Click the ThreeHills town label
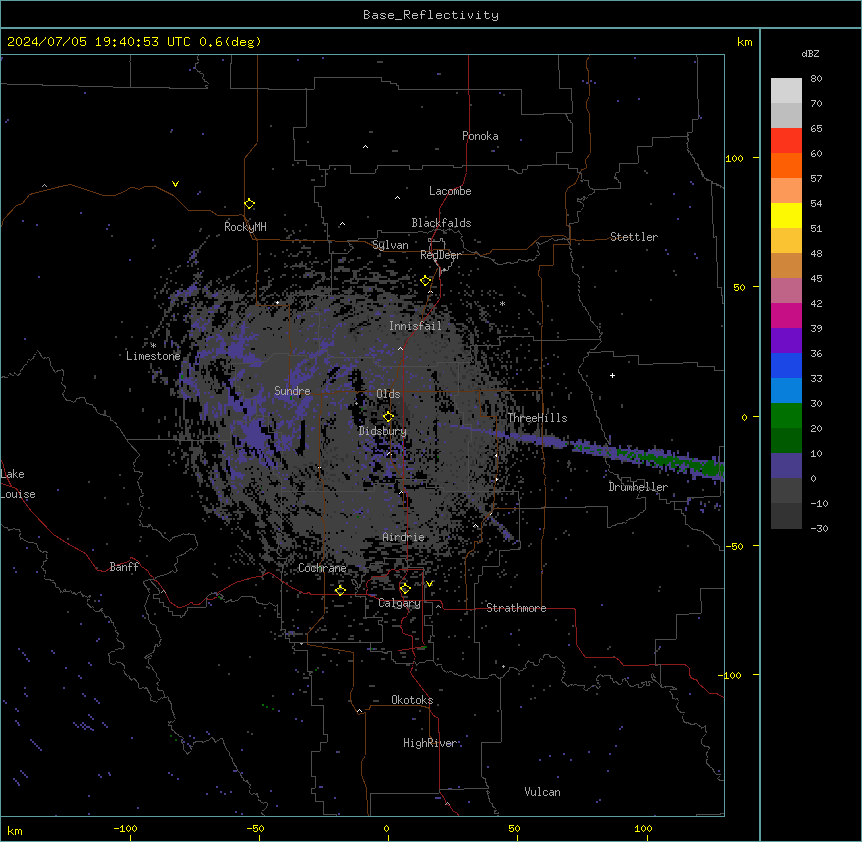This screenshot has width=862, height=842. 537,418
